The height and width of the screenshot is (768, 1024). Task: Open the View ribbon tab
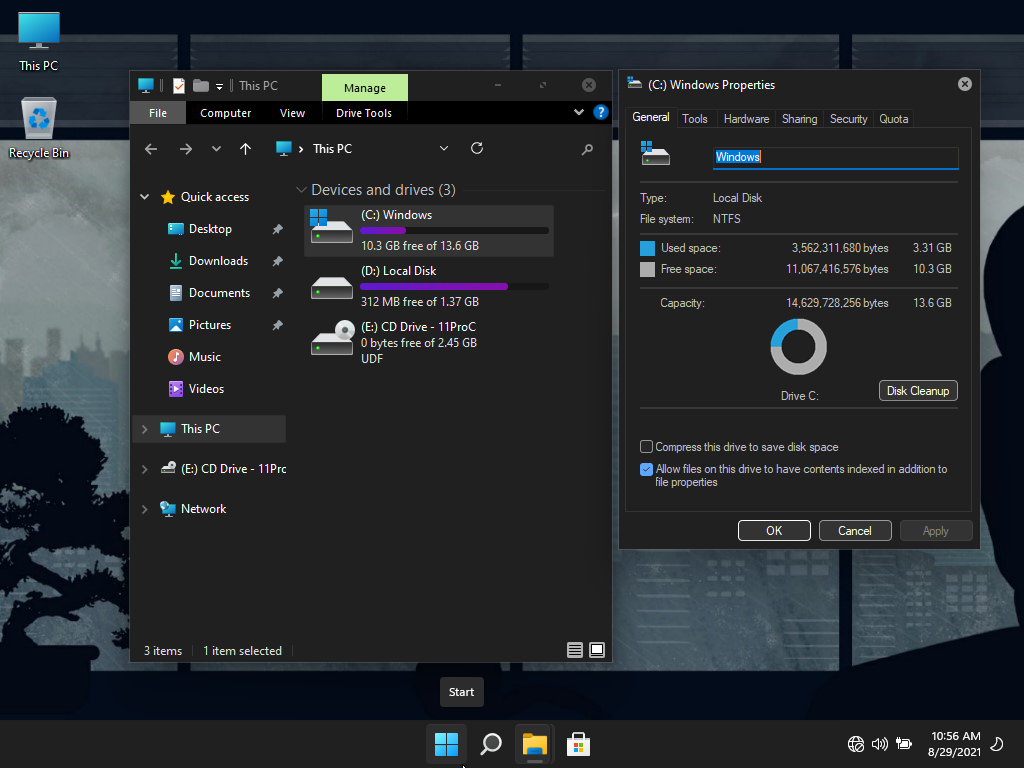(293, 113)
